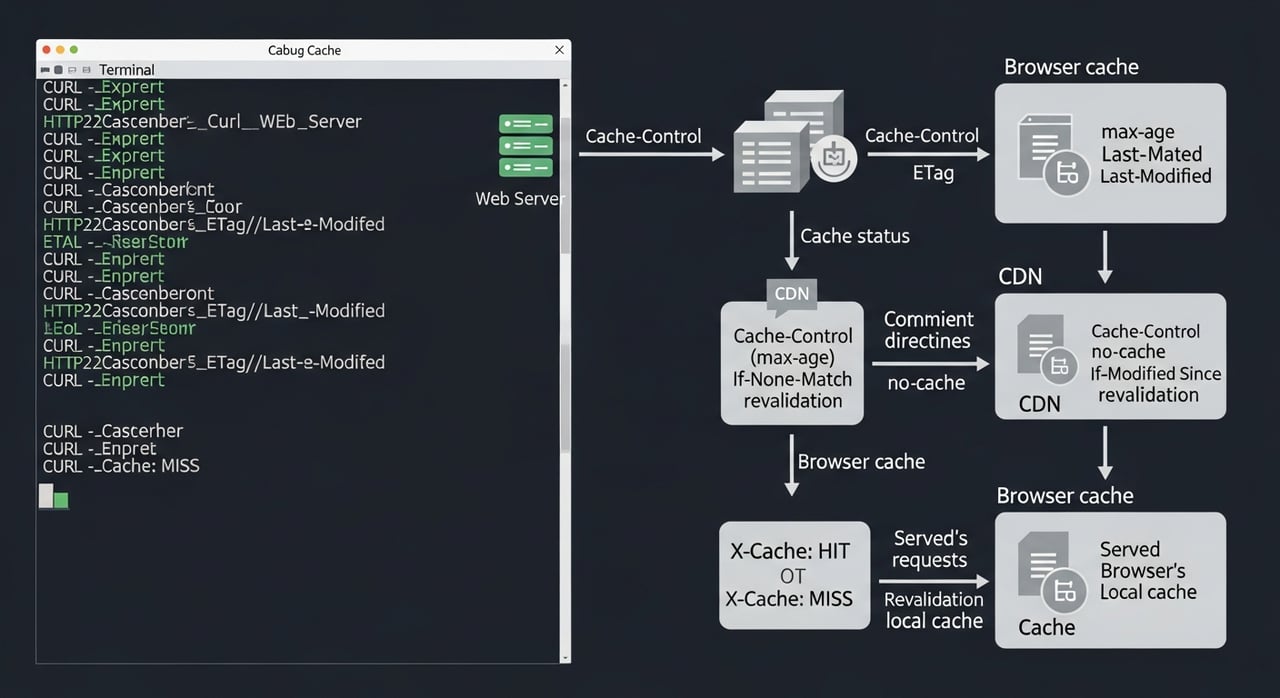Image resolution: width=1280 pixels, height=698 pixels.
Task: Click the Last-Mated text
Action: (x=1151, y=154)
